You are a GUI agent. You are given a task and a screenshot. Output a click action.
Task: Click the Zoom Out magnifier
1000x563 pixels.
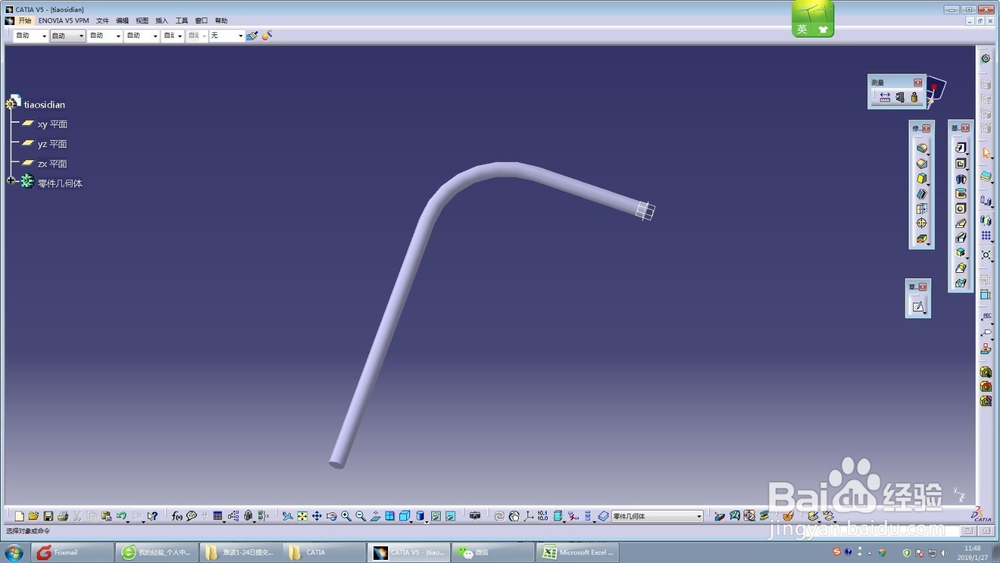(361, 516)
